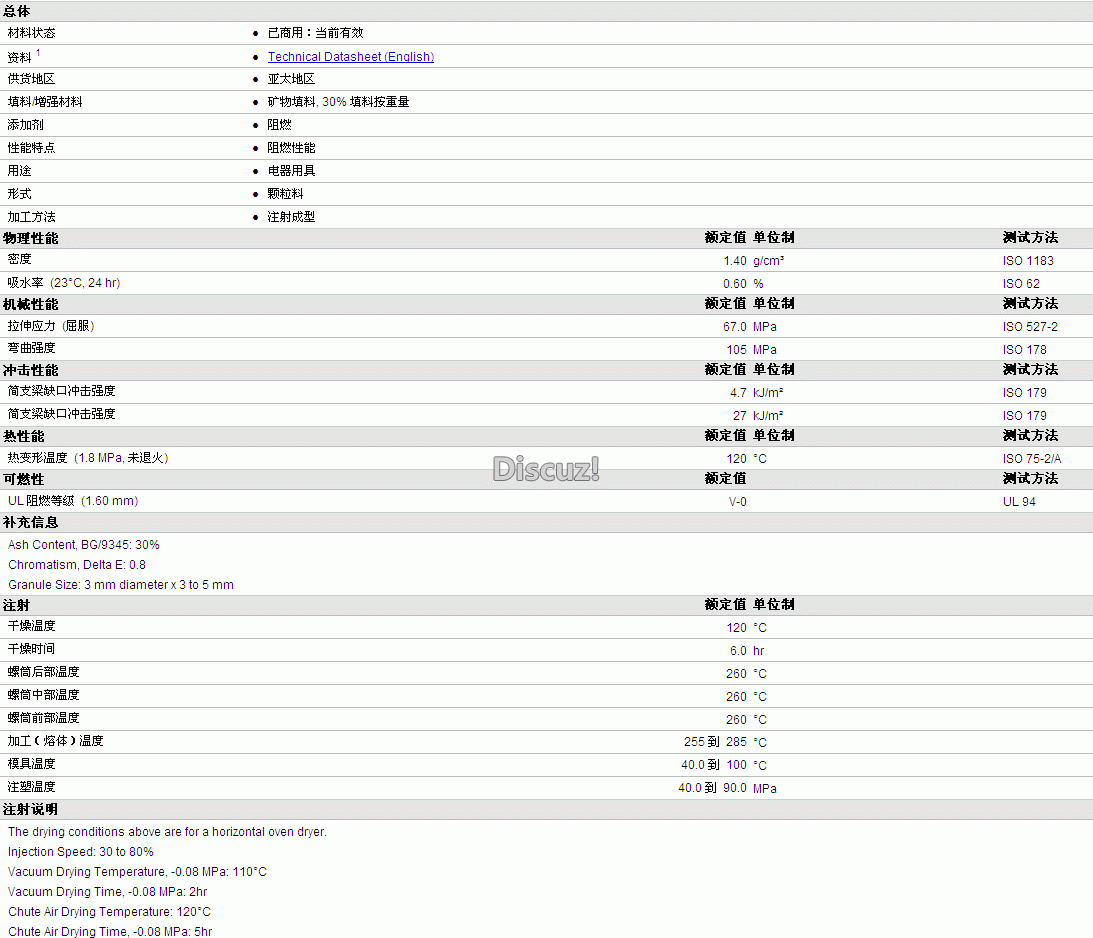Click the UL 94 test method
This screenshot has width=1093, height=938.
pos(1019,502)
